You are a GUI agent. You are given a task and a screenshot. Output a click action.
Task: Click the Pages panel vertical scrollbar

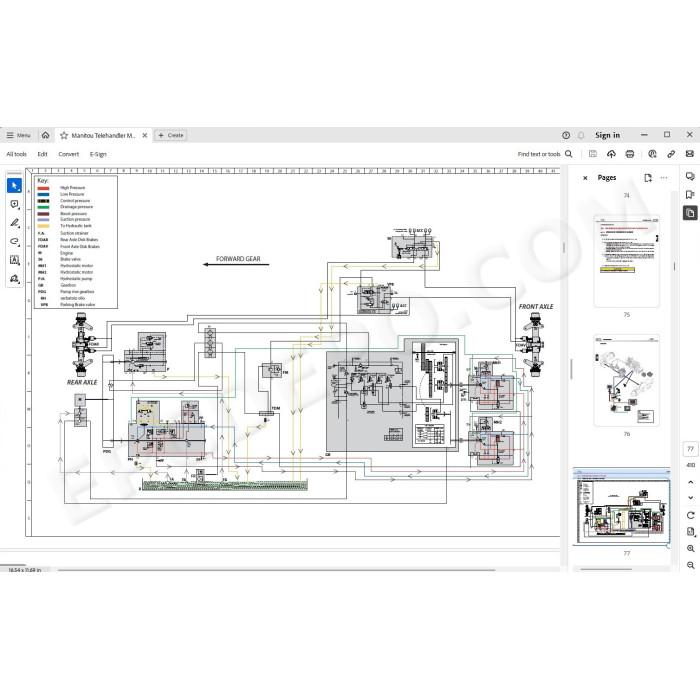[x=674, y=266]
